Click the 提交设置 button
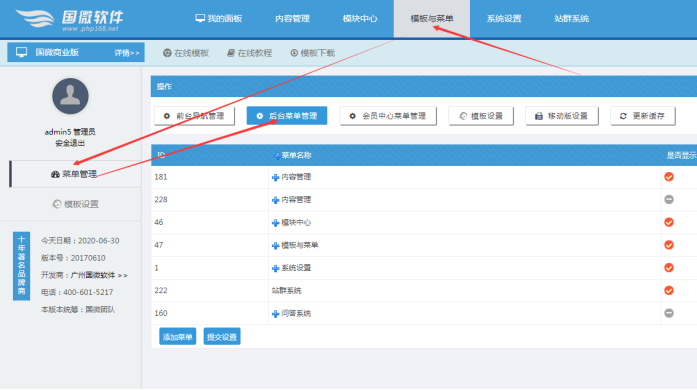Screen dimensions: 697x390 coord(222,337)
